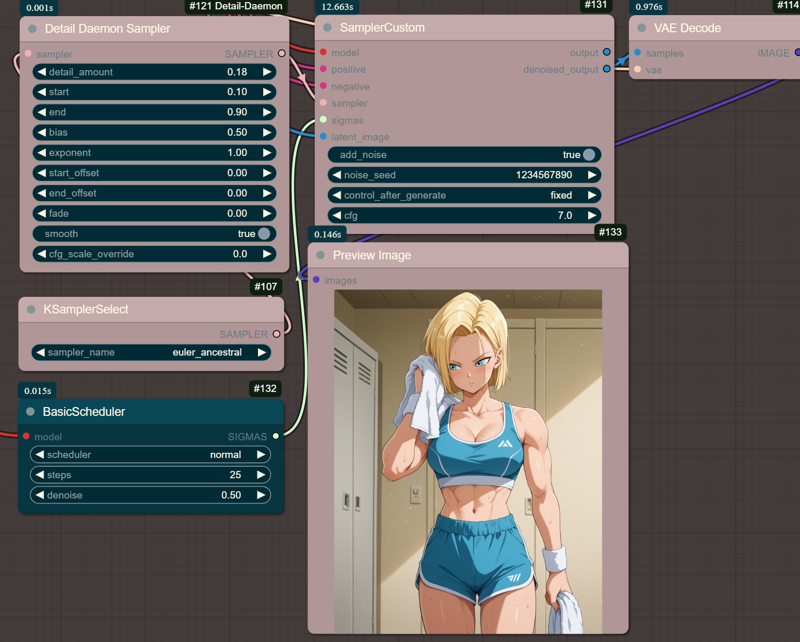Decrease detail_amount with the left arrow
This screenshot has height=642, width=800.
click(x=41, y=72)
